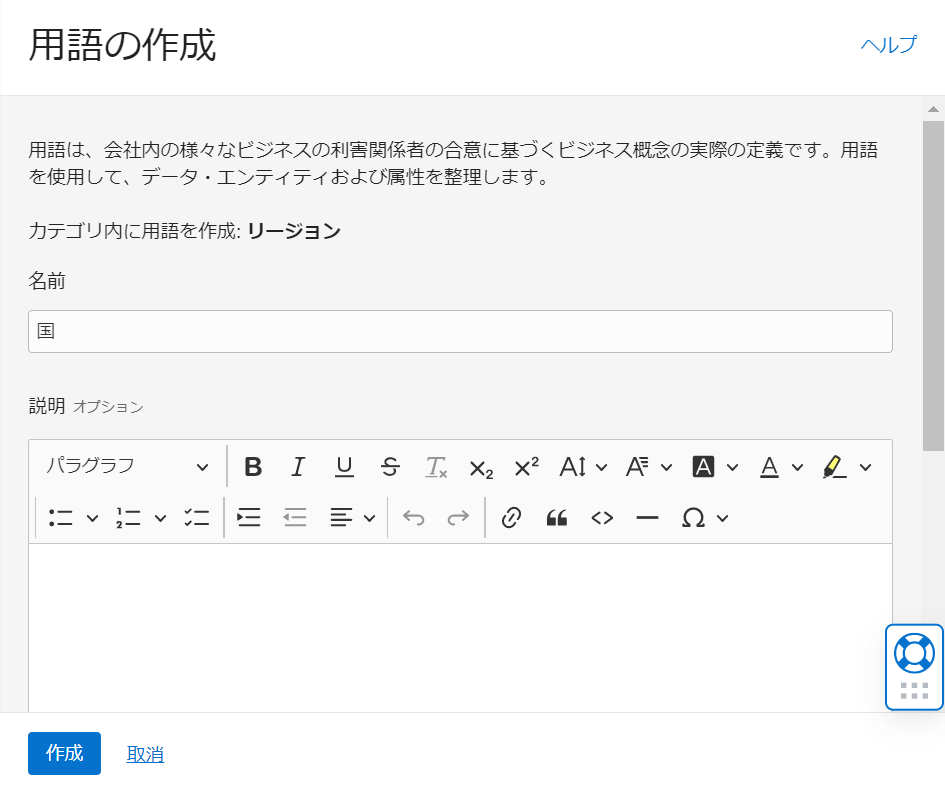Viewport: 945px width, 792px height.
Task: Toggle underline formatting
Action: (344, 467)
